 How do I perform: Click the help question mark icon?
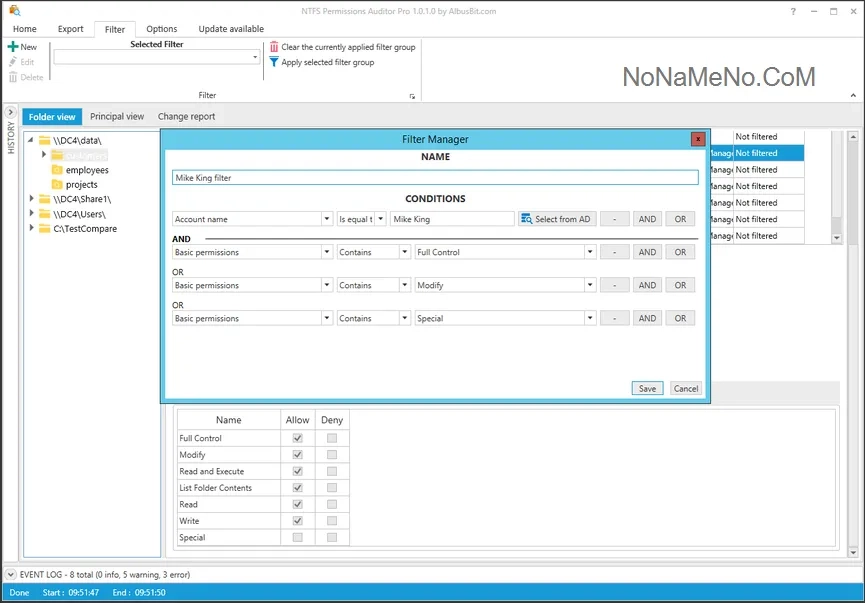(793, 11)
